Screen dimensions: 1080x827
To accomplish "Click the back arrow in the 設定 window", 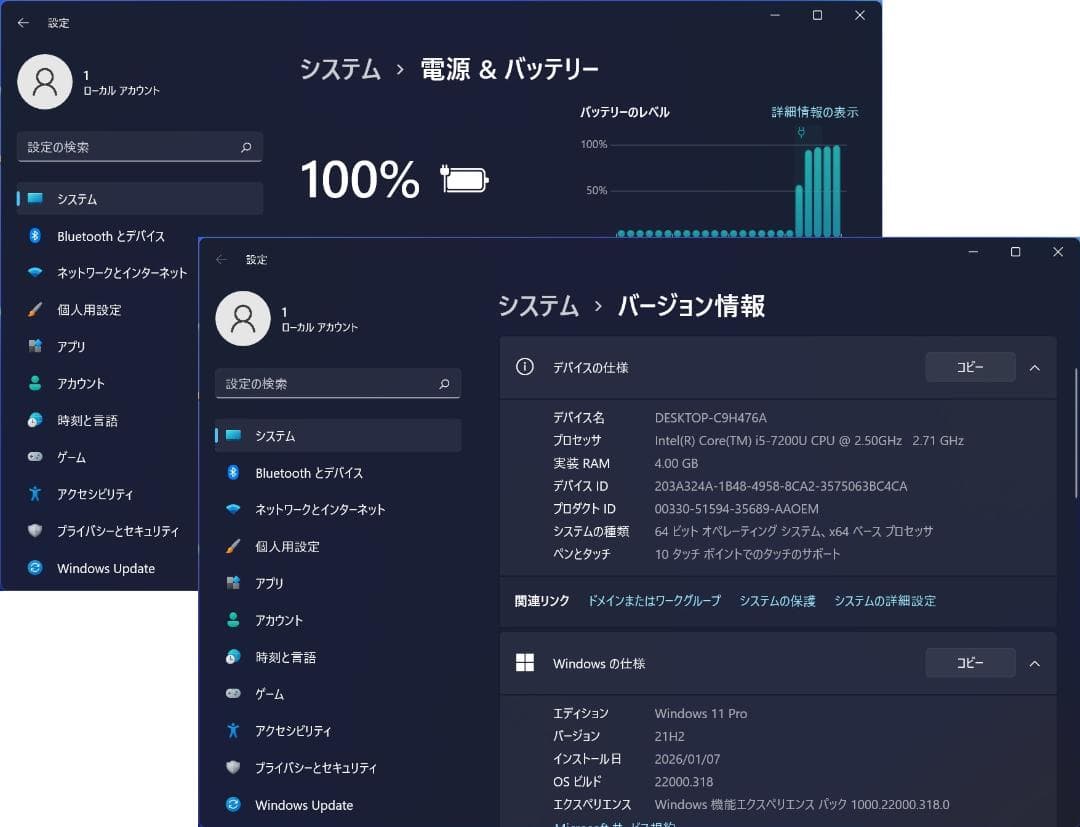I will point(222,258).
